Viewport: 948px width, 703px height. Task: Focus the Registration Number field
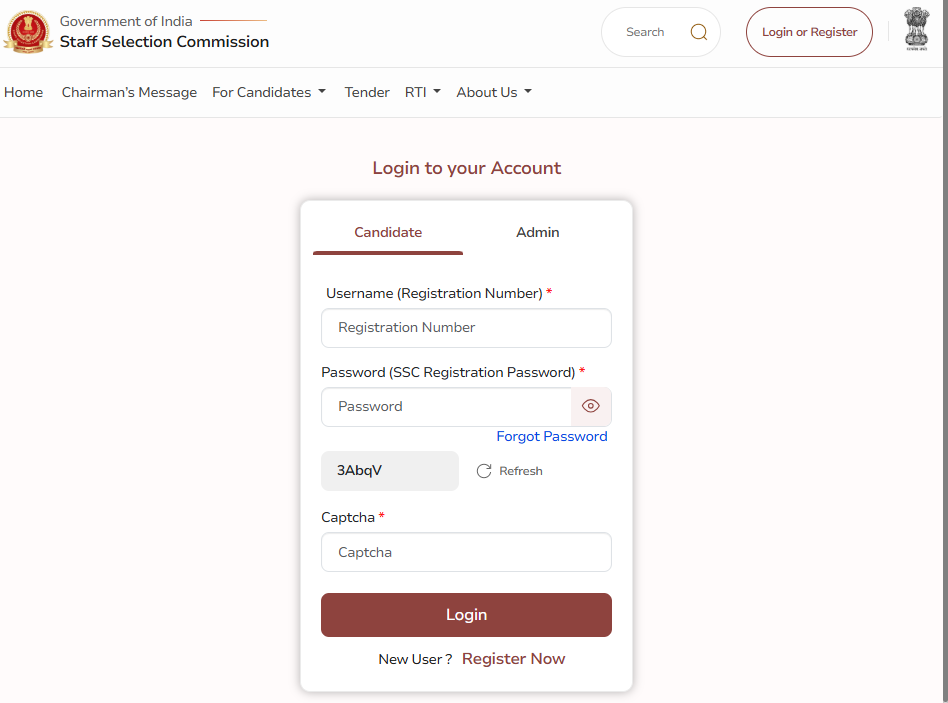(466, 328)
